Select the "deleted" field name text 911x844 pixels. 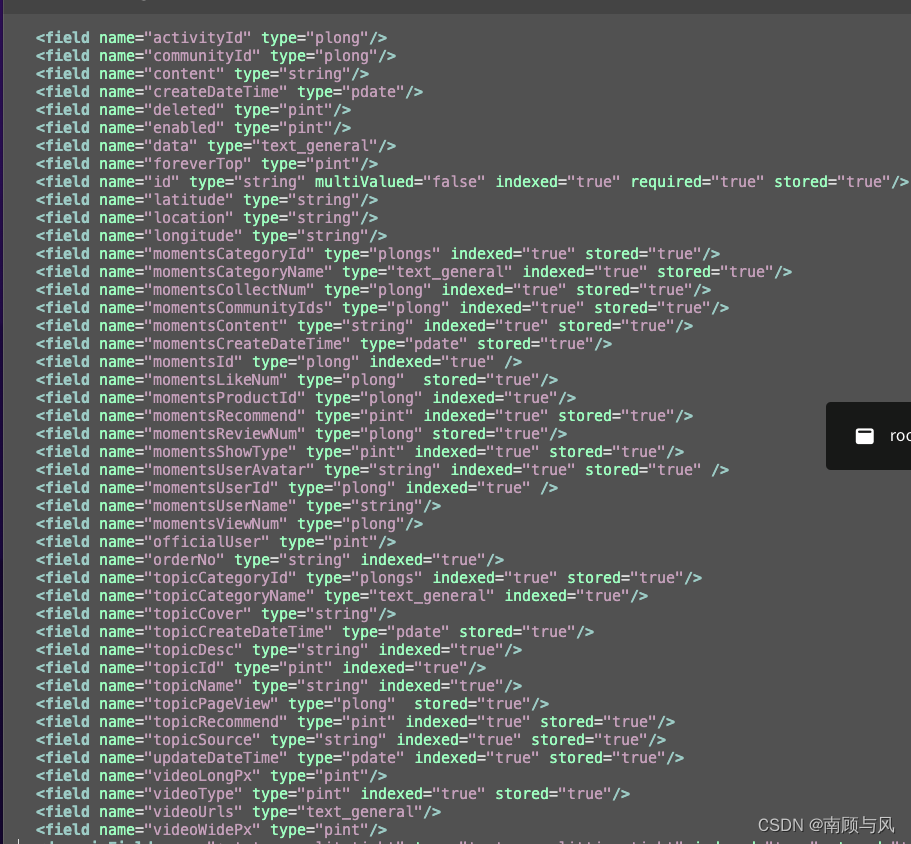click(x=184, y=109)
